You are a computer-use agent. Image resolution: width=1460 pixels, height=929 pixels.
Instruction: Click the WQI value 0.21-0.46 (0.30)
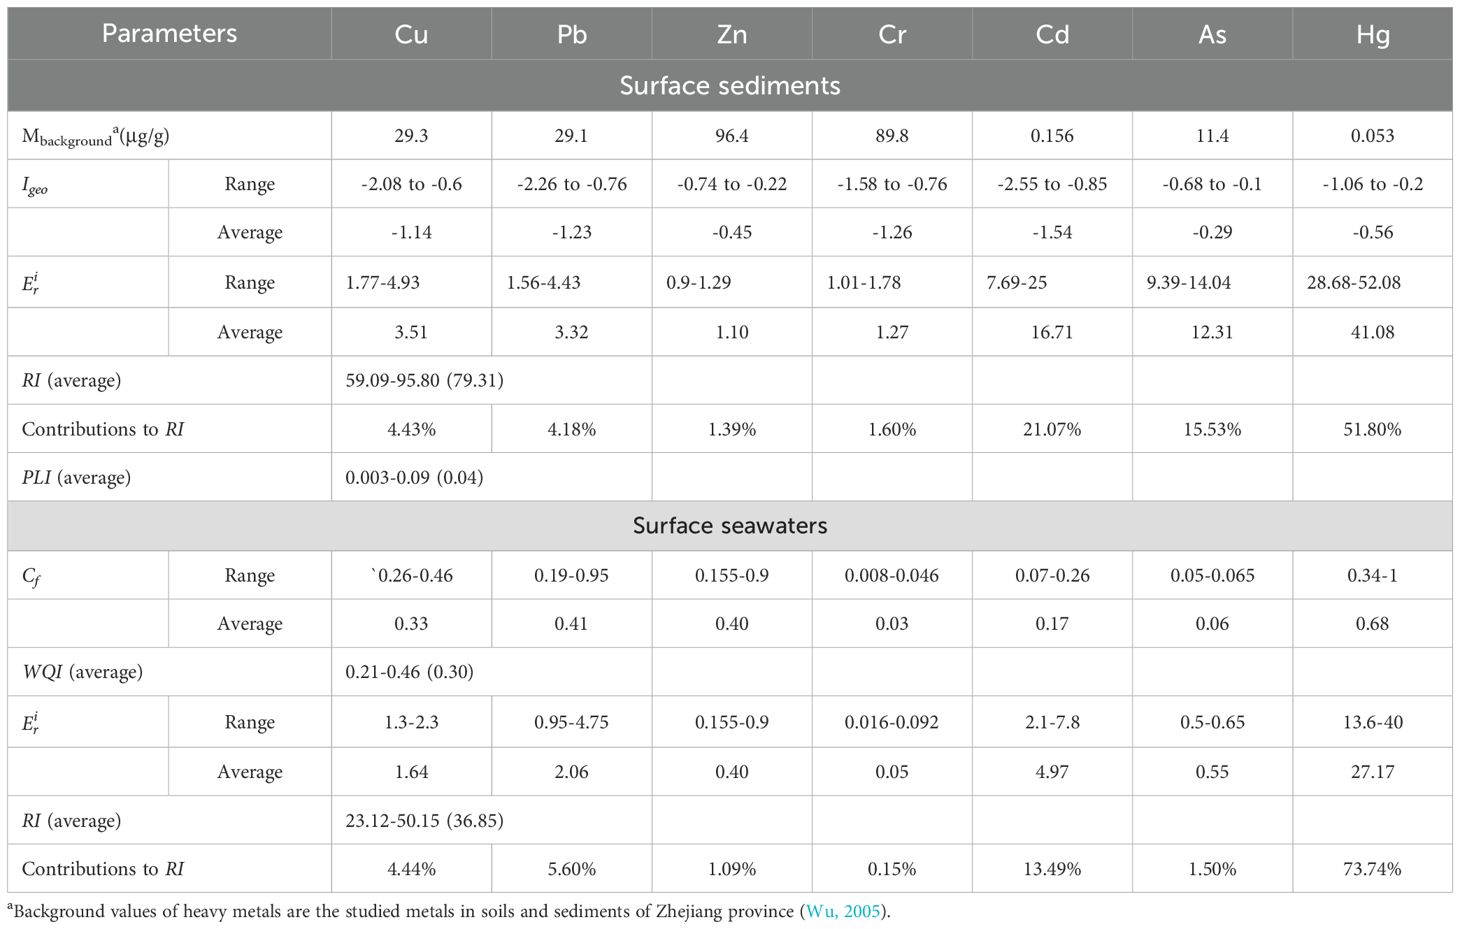[x=410, y=672]
